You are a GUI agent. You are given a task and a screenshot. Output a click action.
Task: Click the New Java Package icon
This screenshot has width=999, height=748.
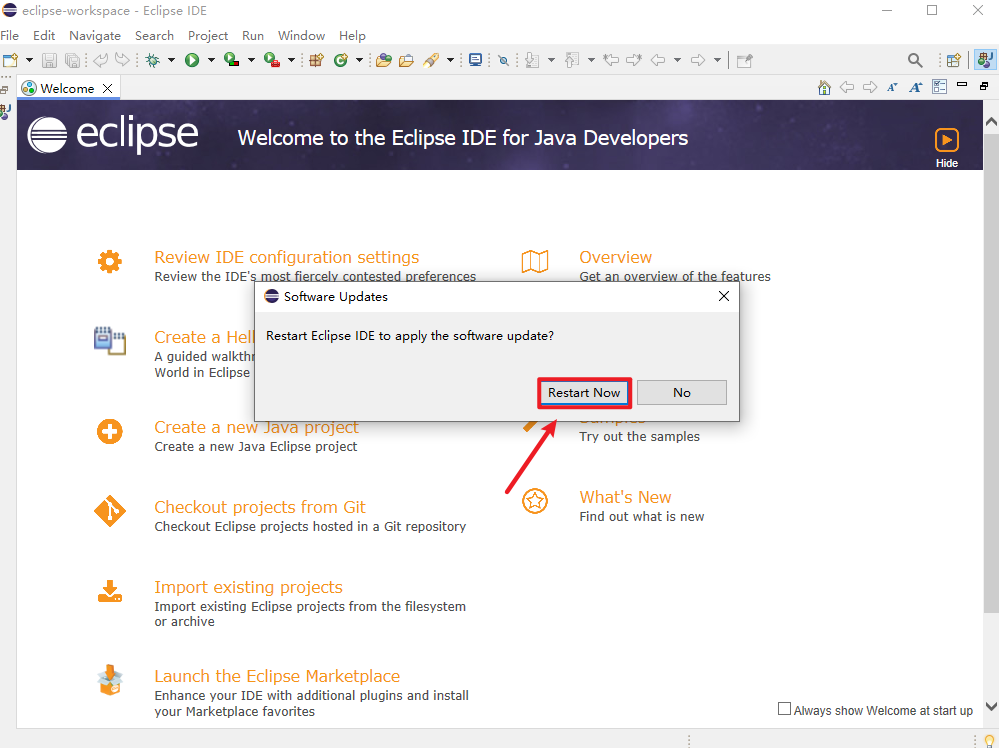click(316, 60)
